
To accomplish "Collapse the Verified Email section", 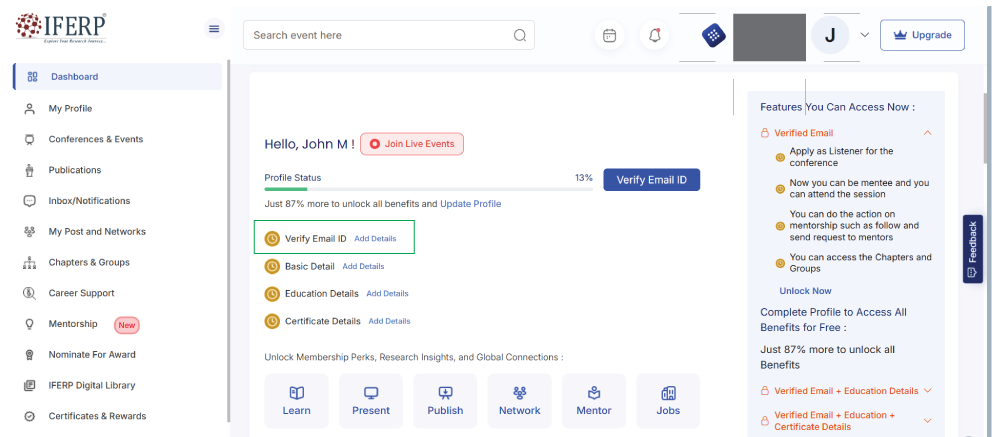I will click(x=927, y=133).
